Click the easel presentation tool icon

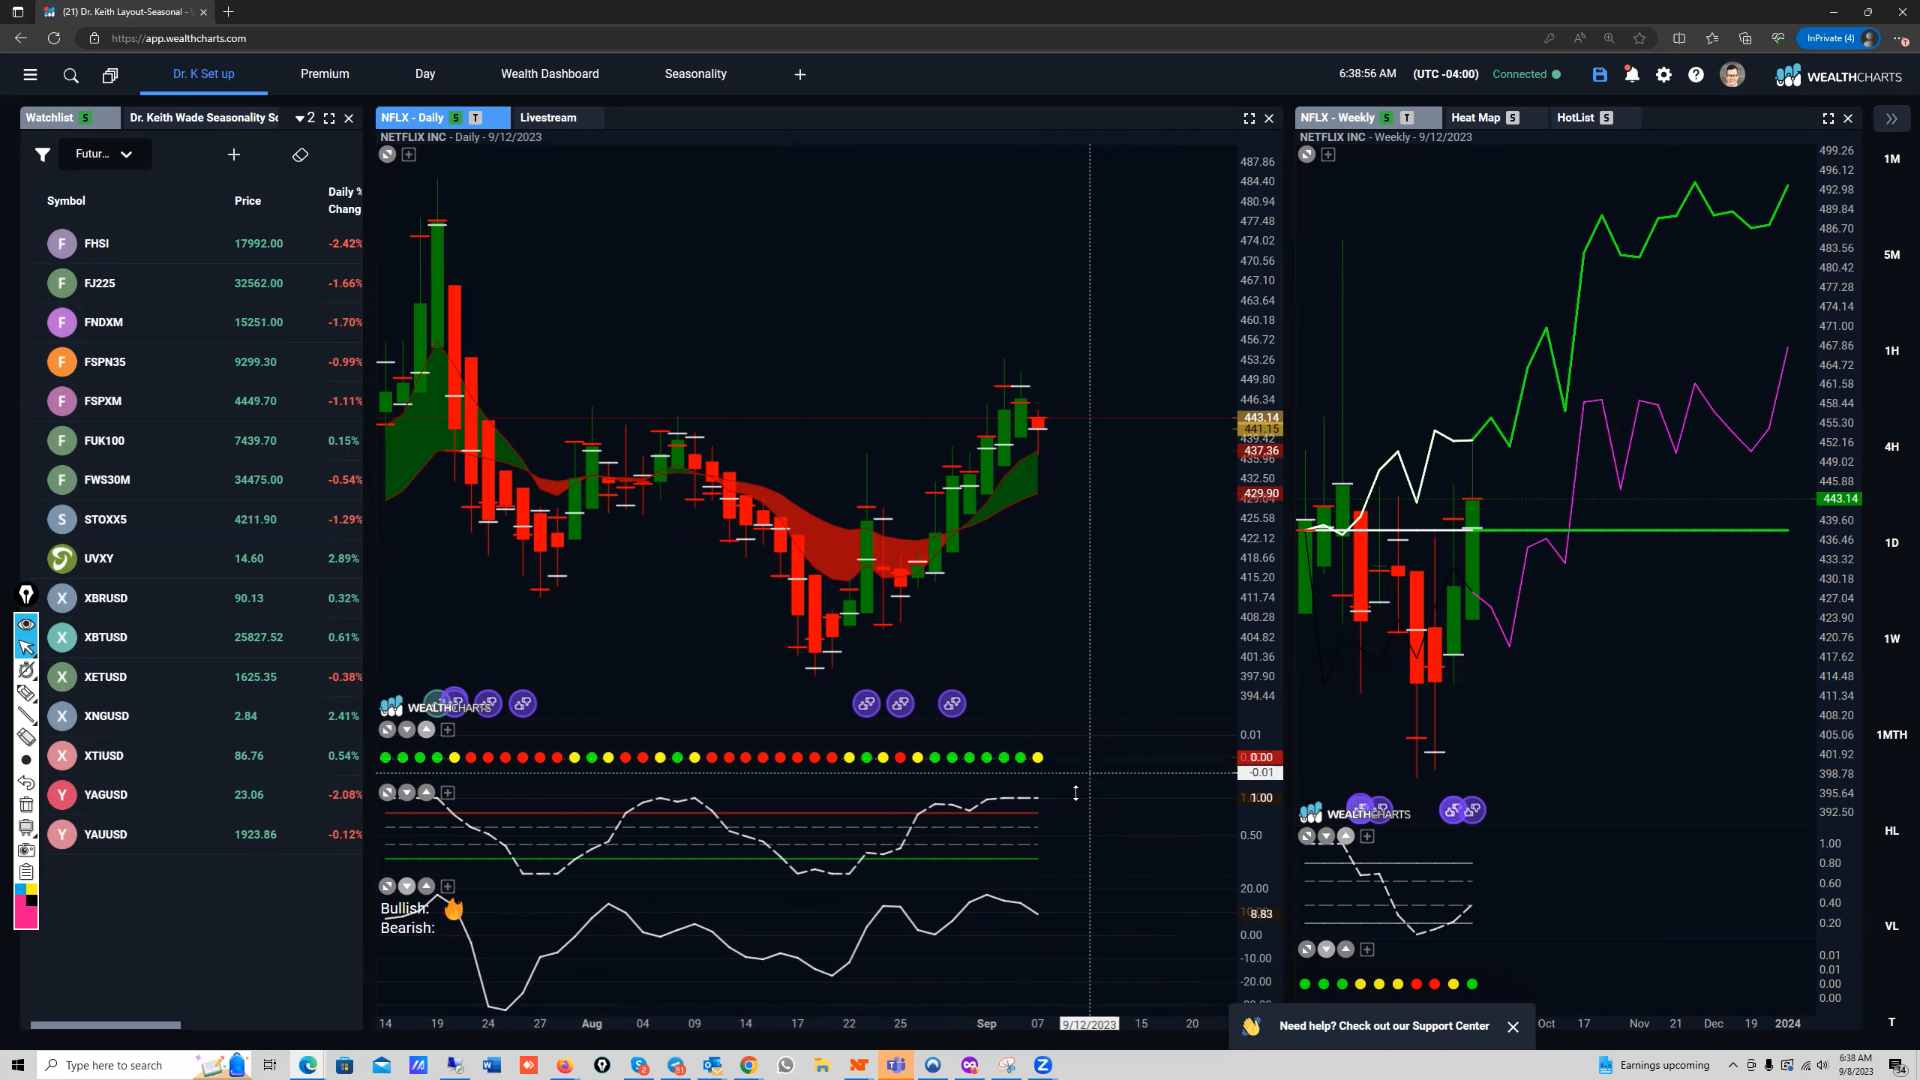coord(26,827)
